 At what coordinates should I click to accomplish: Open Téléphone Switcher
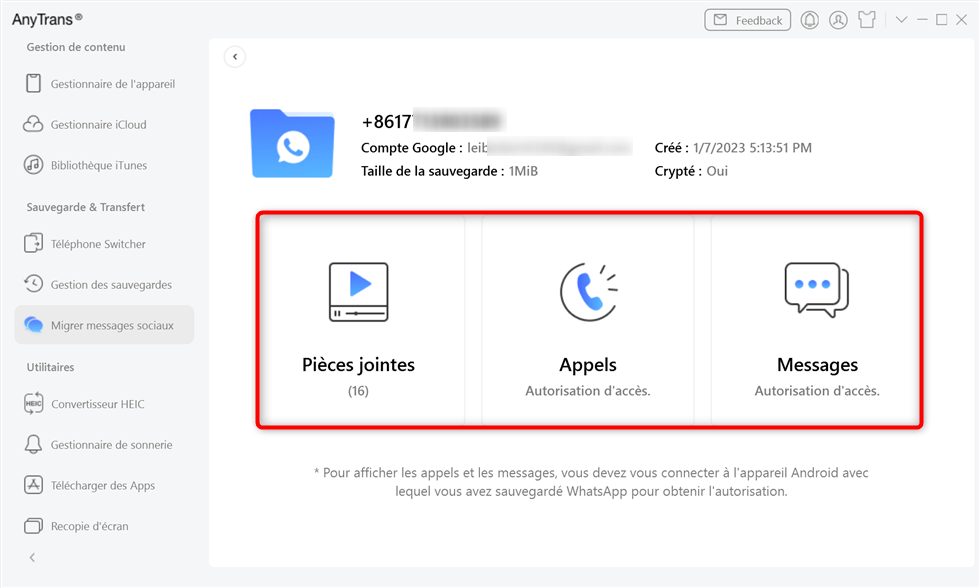click(x=104, y=244)
